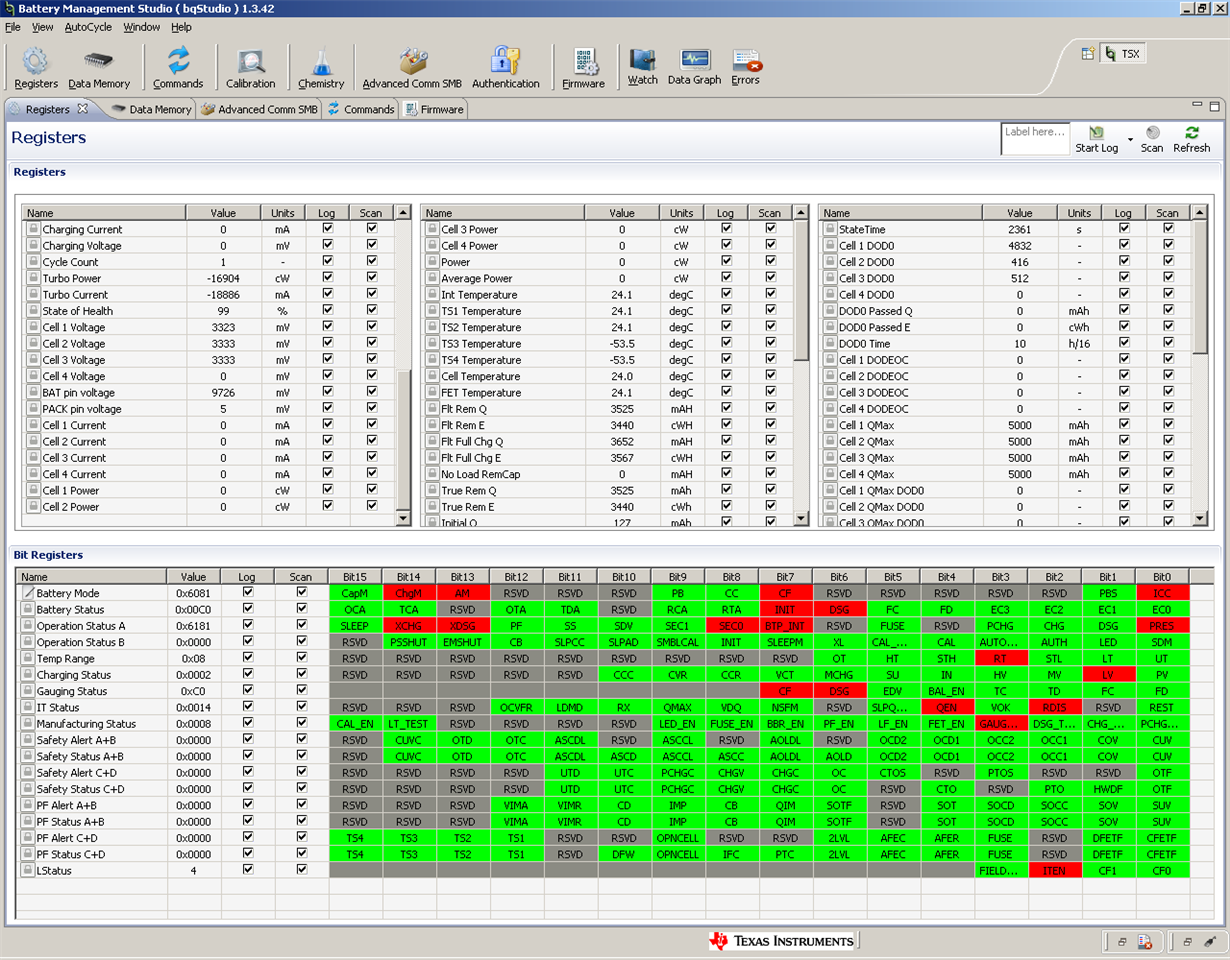Screen dimensions: 1230x960
Task: Toggle Log checkbox for Charging Current
Action: [328, 228]
